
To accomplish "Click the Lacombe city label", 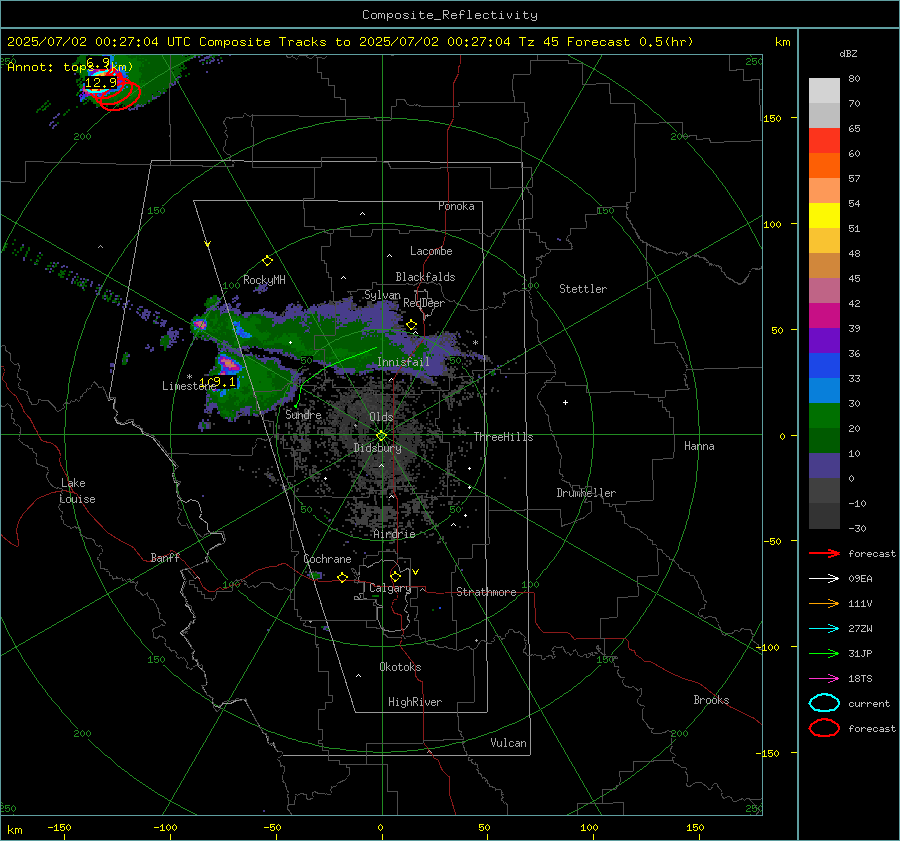I will click(431, 251).
